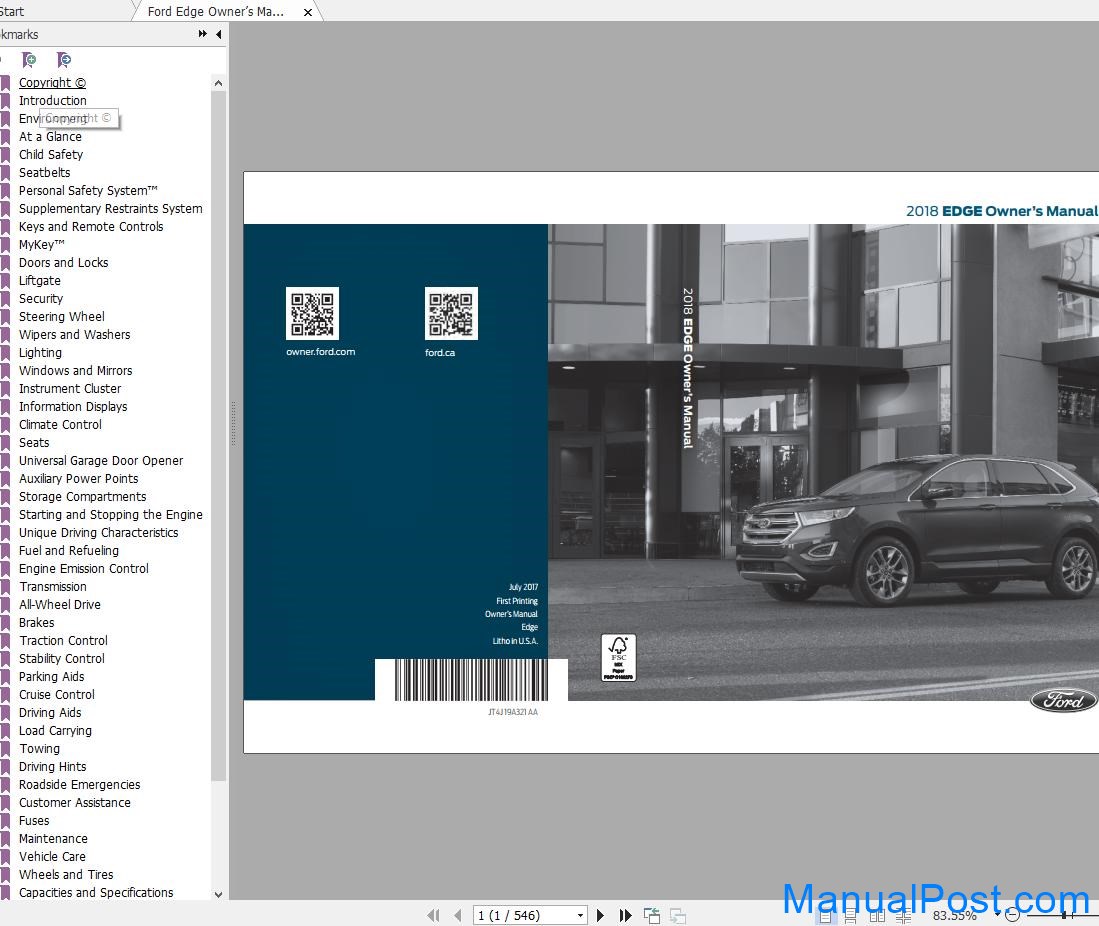Open the Storage Compartments bookmark

click(83, 496)
